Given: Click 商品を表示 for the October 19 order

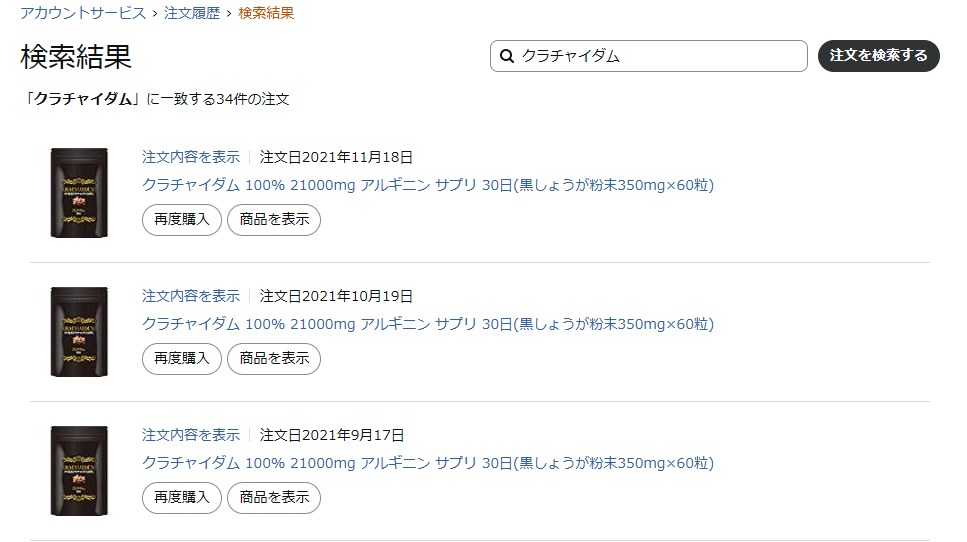Looking at the screenshot, I should tap(274, 359).
